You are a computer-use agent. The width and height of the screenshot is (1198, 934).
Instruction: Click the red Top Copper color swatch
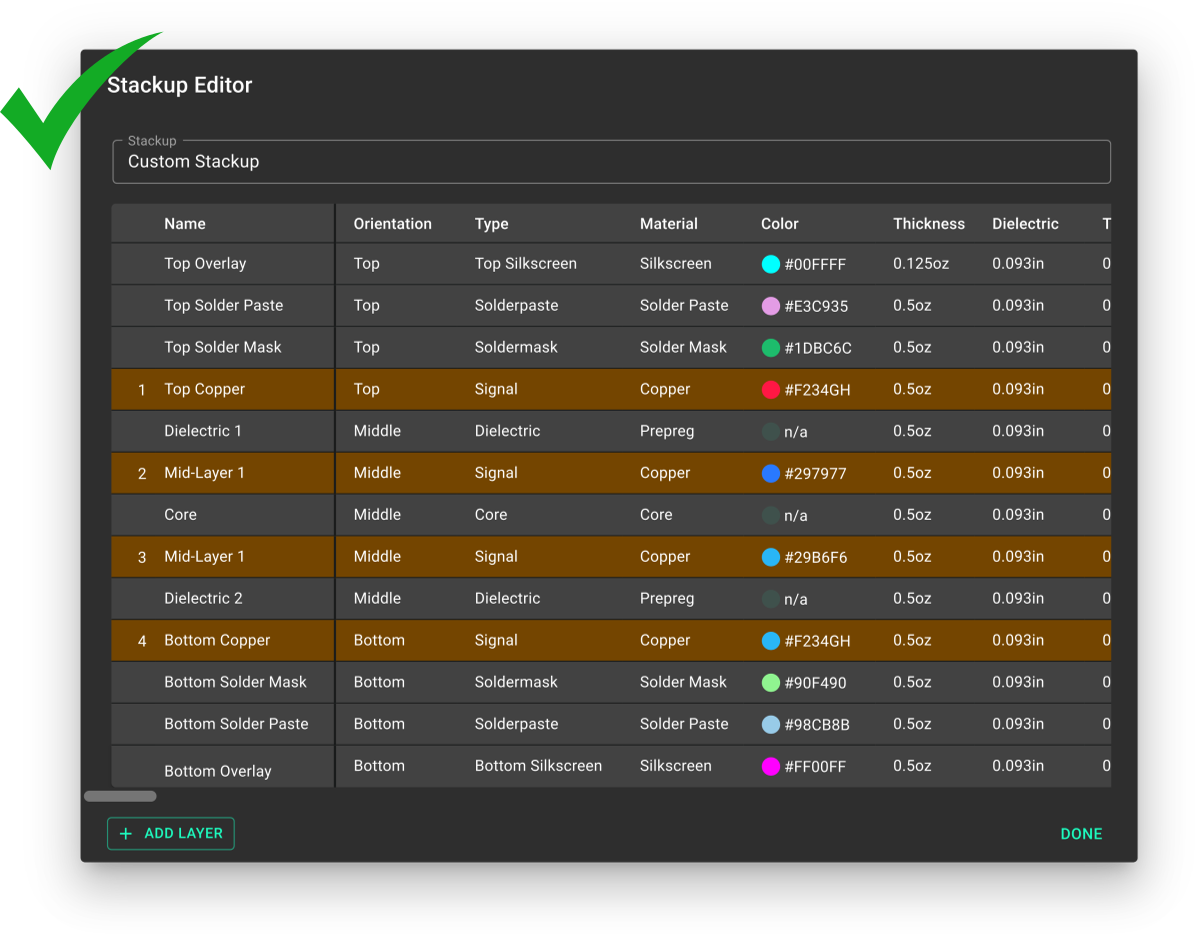(770, 390)
